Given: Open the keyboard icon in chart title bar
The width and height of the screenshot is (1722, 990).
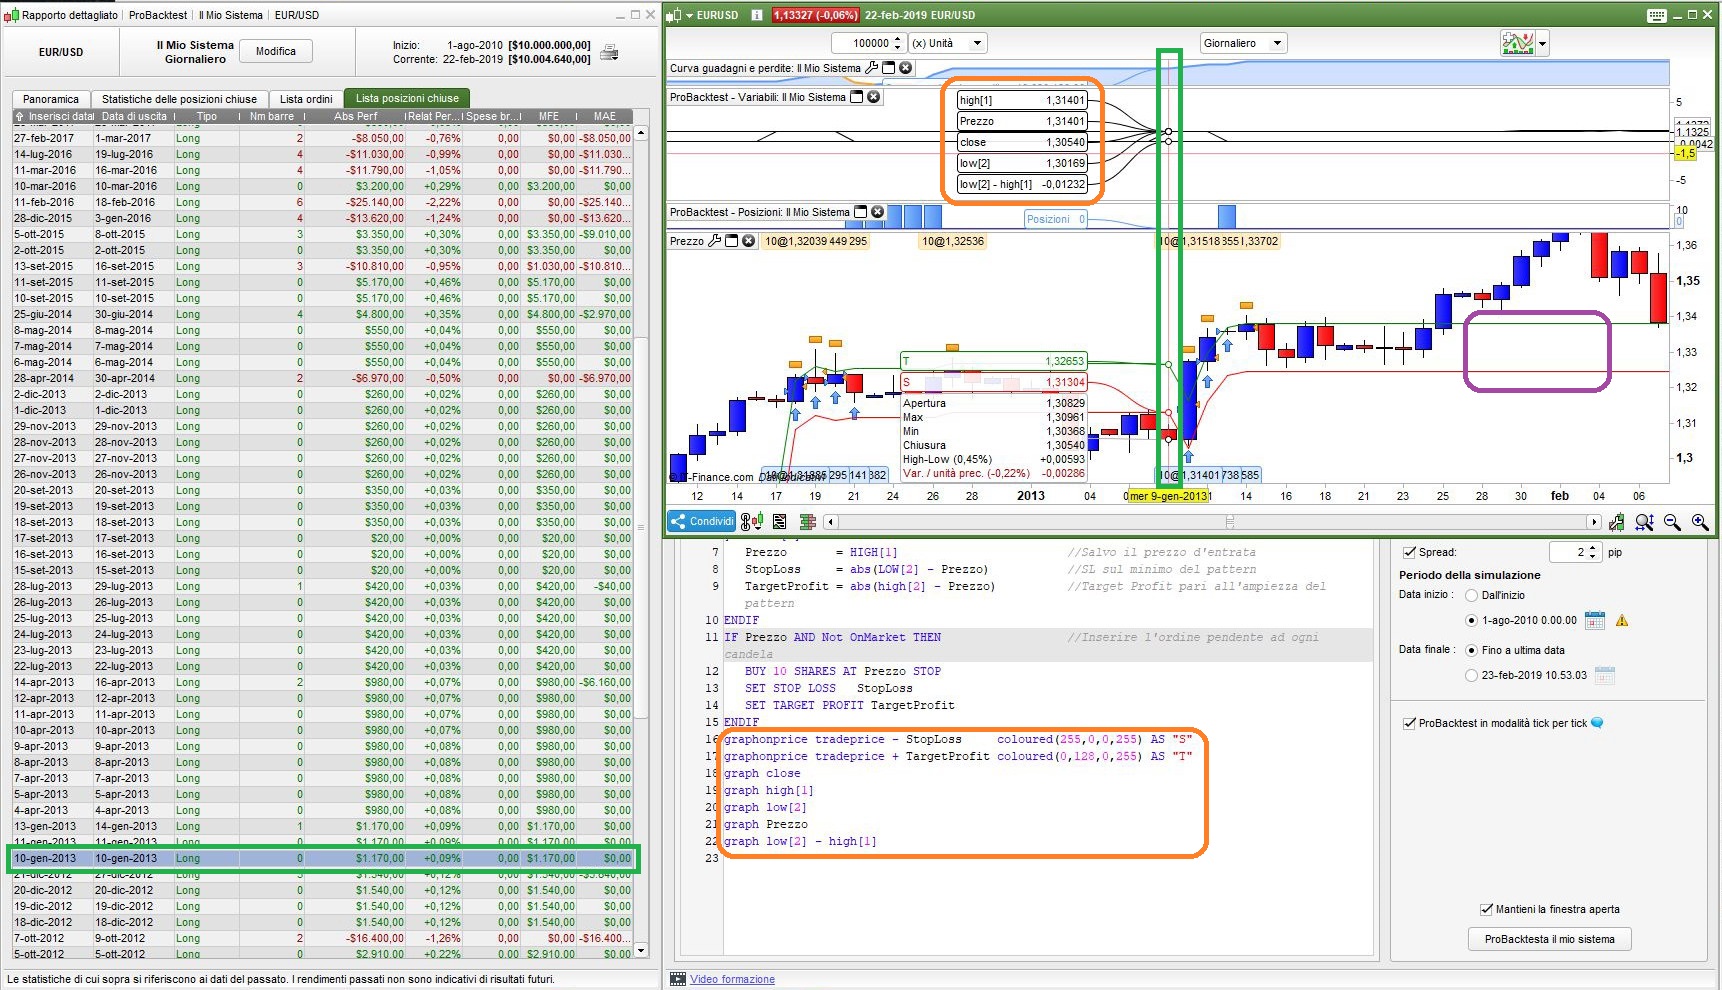Looking at the screenshot, I should 1656,15.
